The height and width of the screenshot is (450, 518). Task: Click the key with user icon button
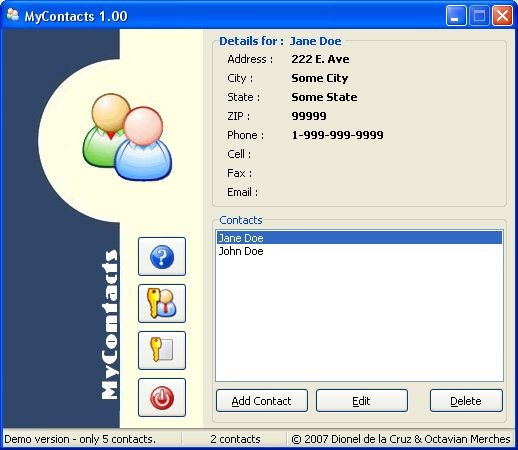click(162, 303)
